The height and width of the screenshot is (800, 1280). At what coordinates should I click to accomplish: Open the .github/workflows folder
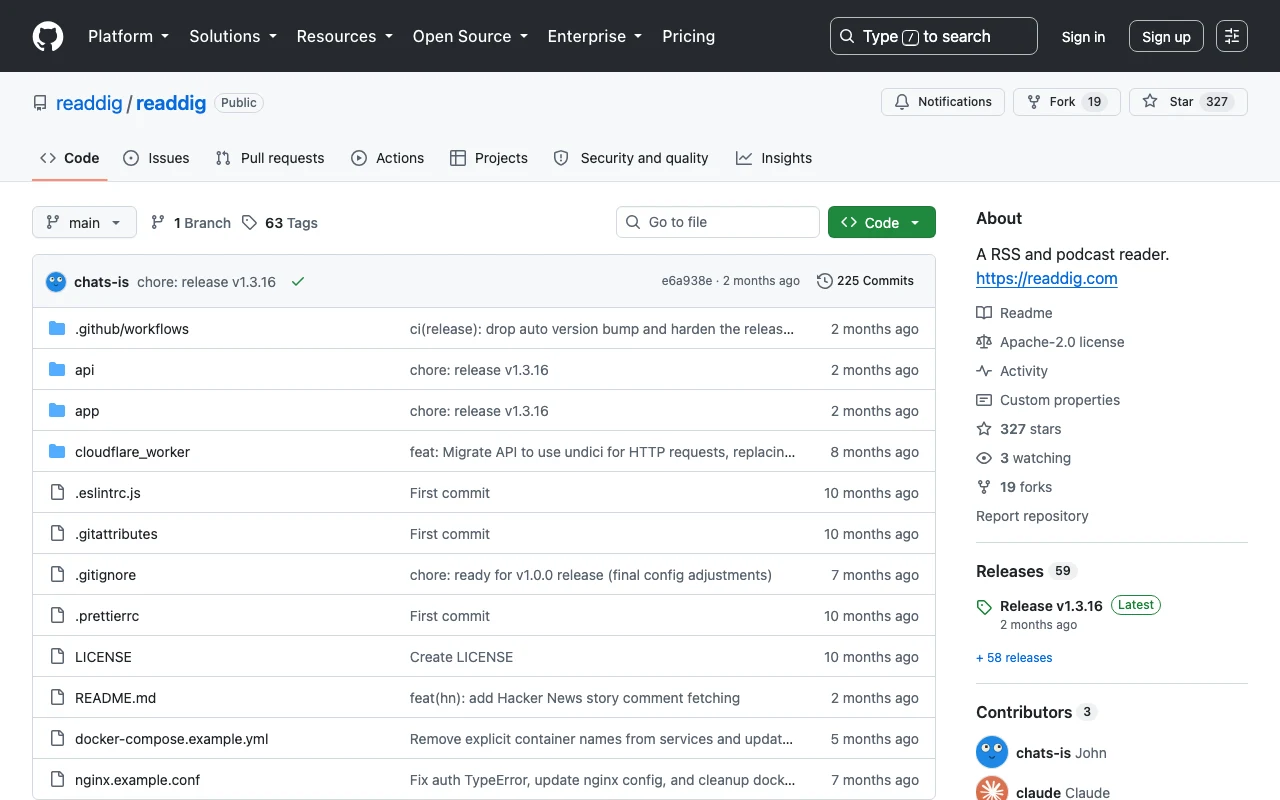click(132, 329)
